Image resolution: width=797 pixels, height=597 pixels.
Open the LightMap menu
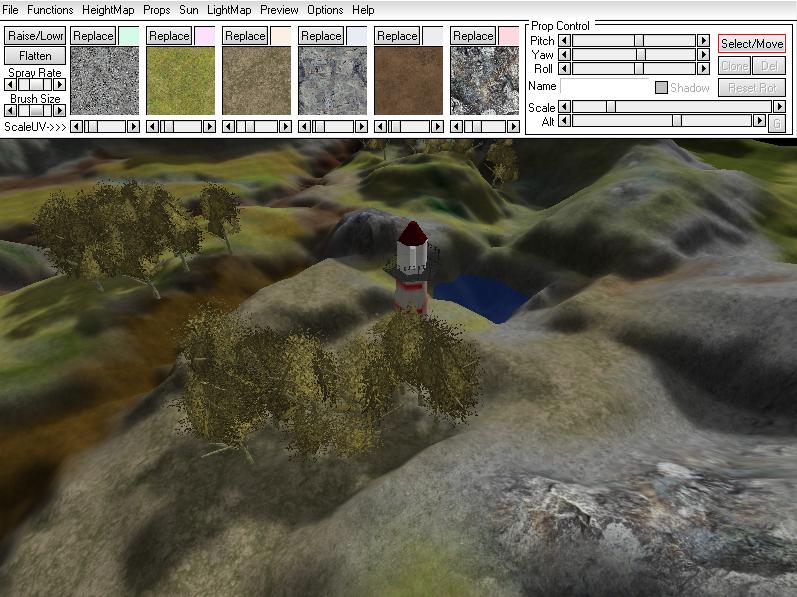[229, 10]
